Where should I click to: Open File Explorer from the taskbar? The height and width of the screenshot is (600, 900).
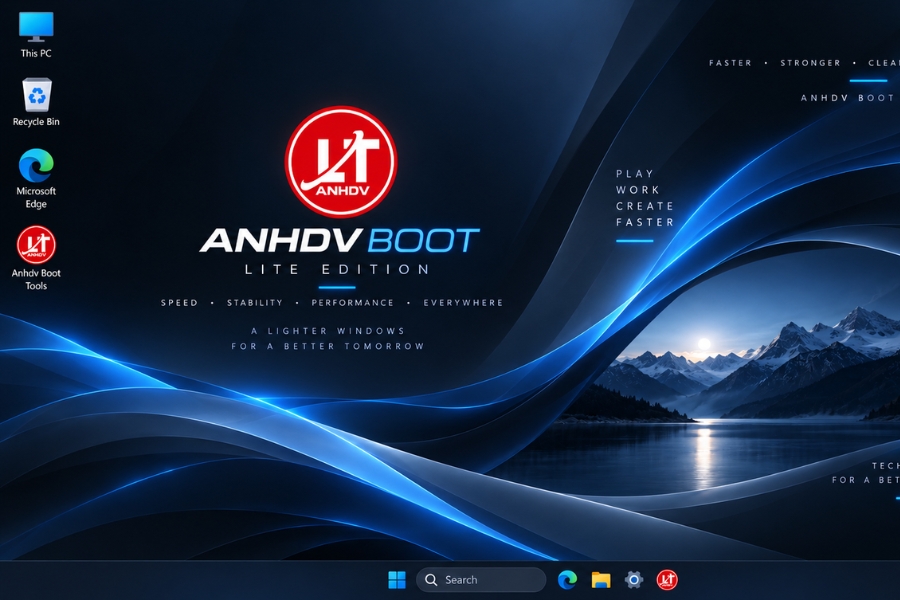[601, 580]
